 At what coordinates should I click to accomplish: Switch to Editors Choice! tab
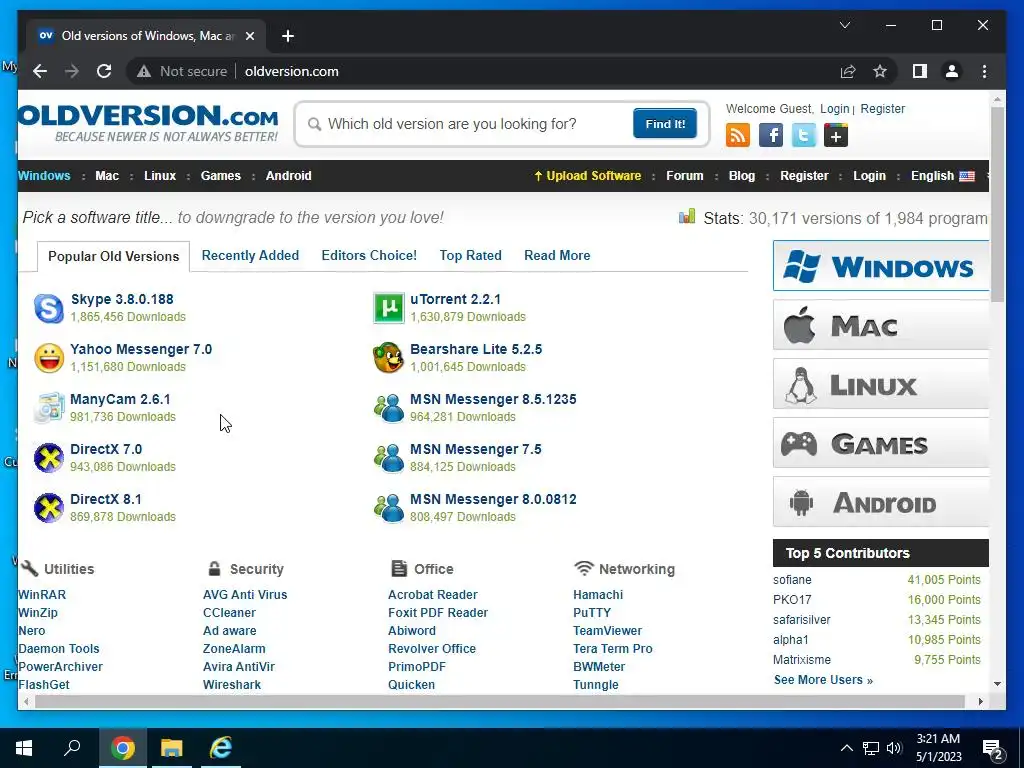tap(369, 255)
